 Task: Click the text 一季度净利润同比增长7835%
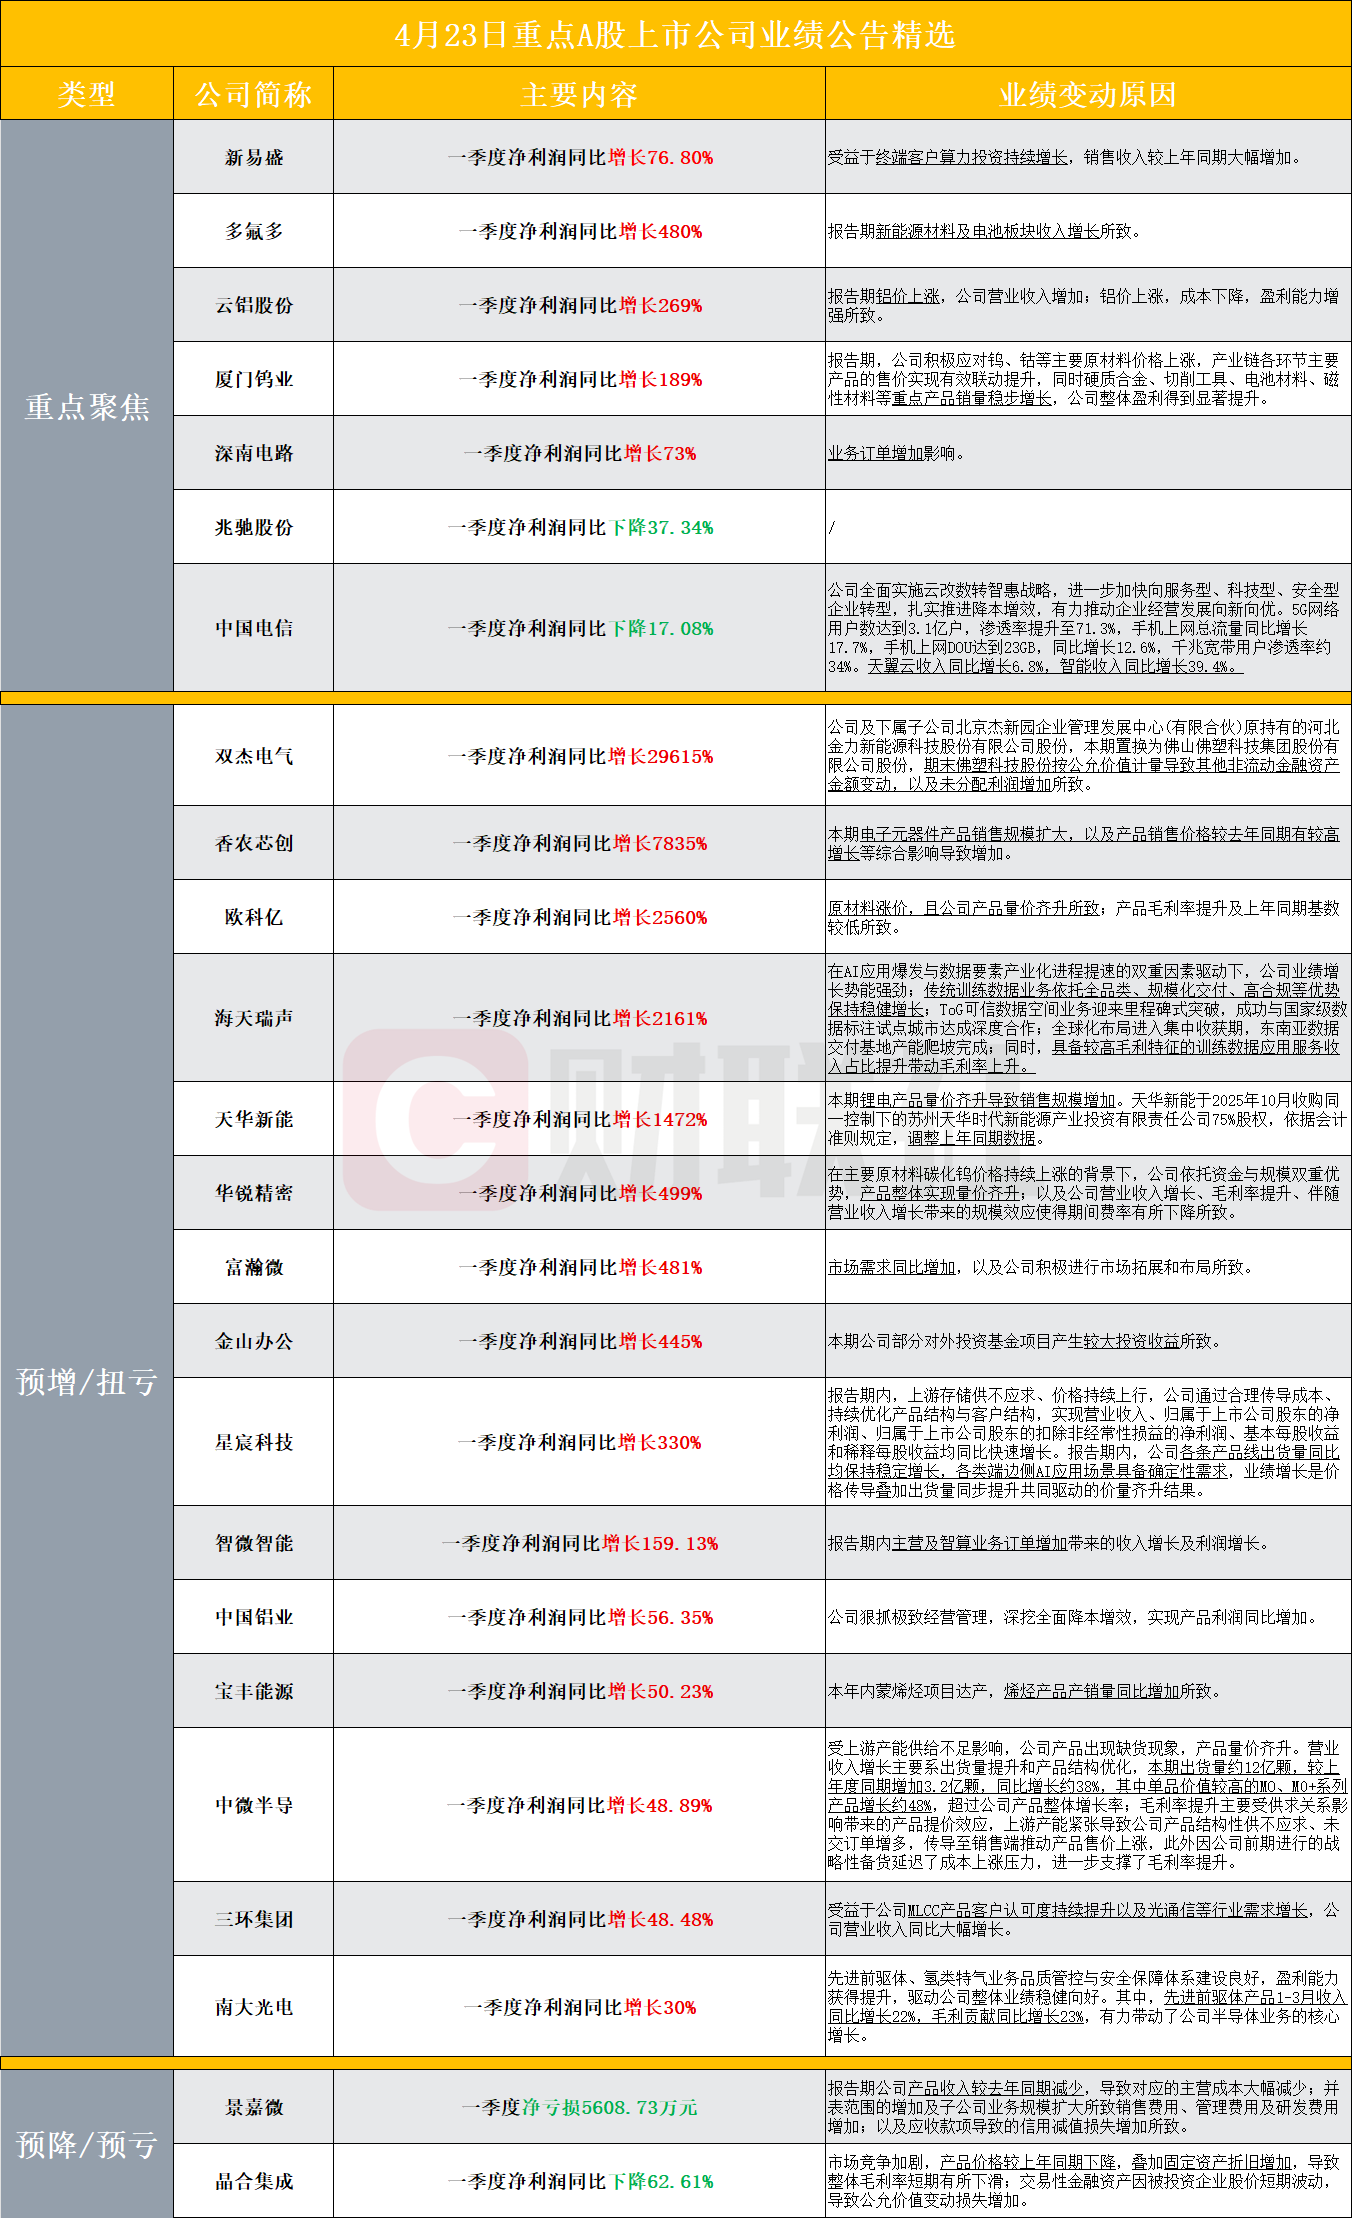pyautogui.click(x=580, y=843)
